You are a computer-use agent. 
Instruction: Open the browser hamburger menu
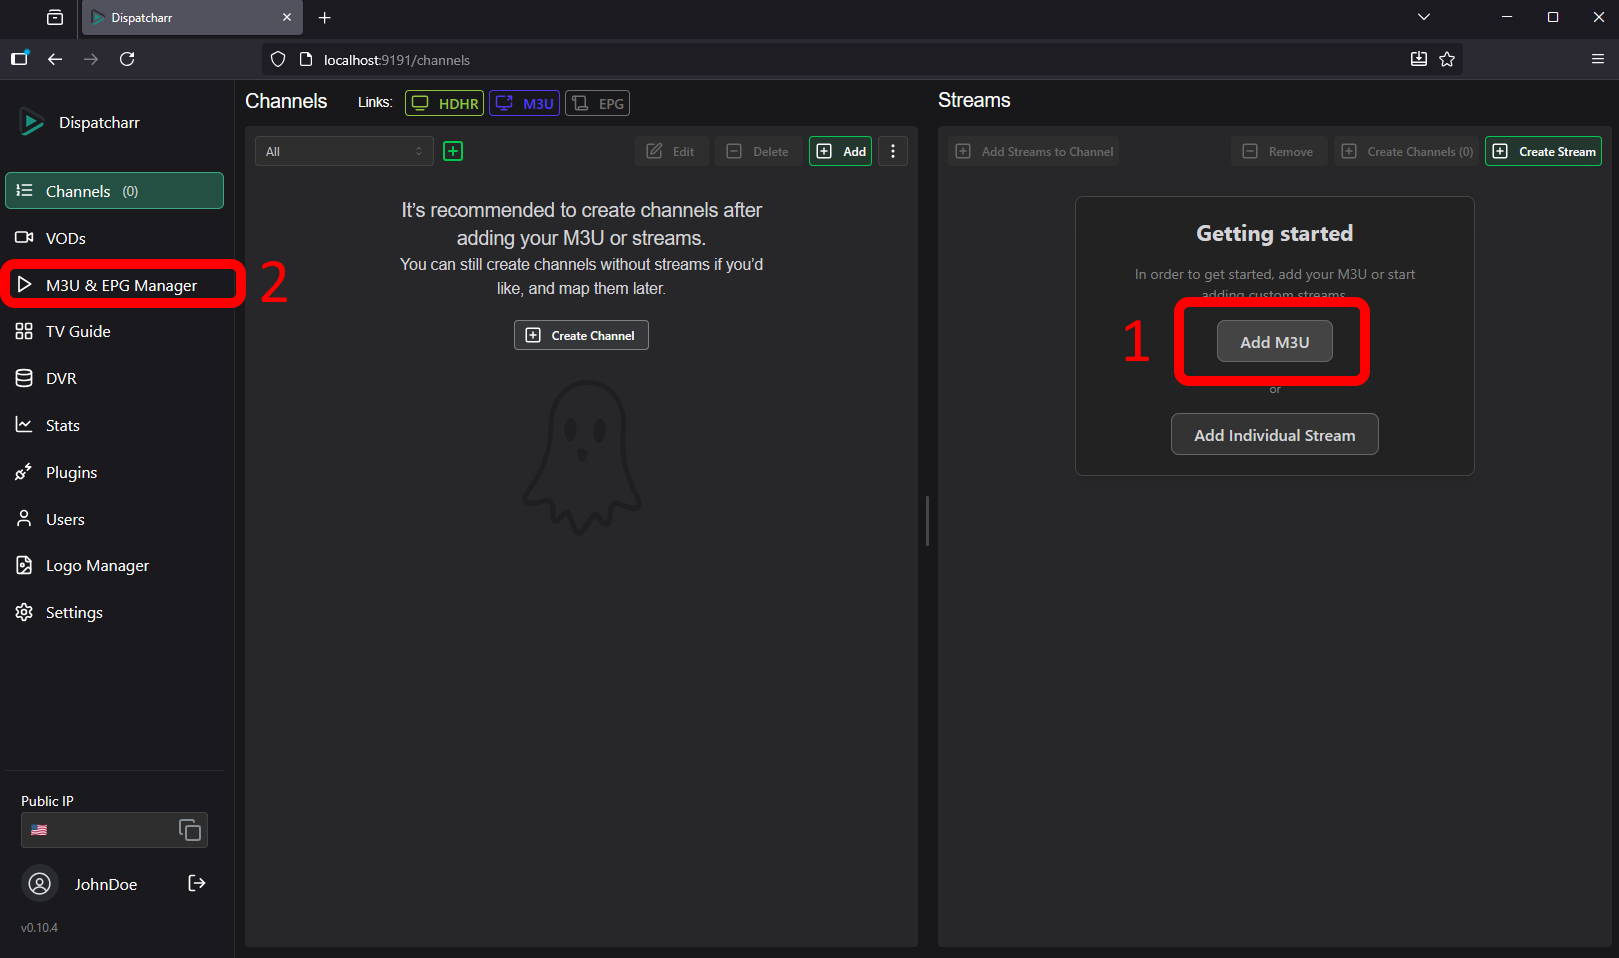tap(1598, 59)
